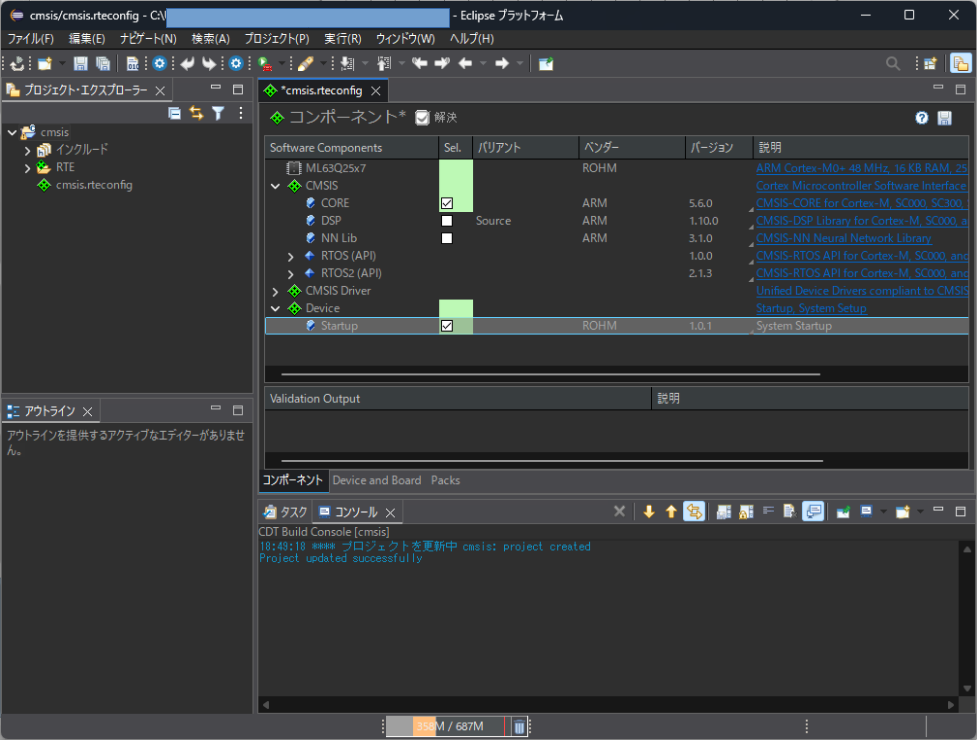Open the Startup, System Setup link
The height and width of the screenshot is (740, 977).
[x=811, y=308]
